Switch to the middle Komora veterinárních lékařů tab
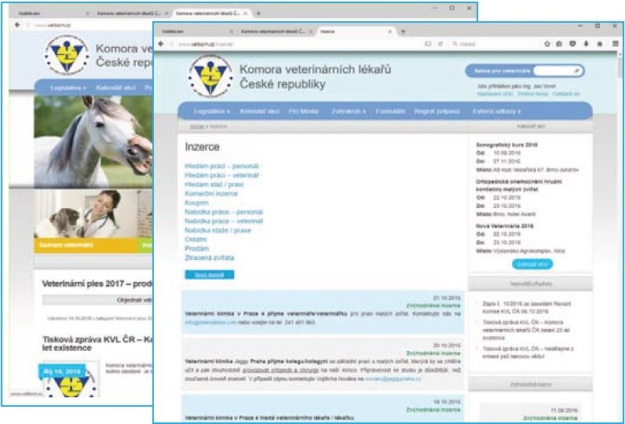Image resolution: width=625 pixels, height=424 pixels. tap(273, 31)
